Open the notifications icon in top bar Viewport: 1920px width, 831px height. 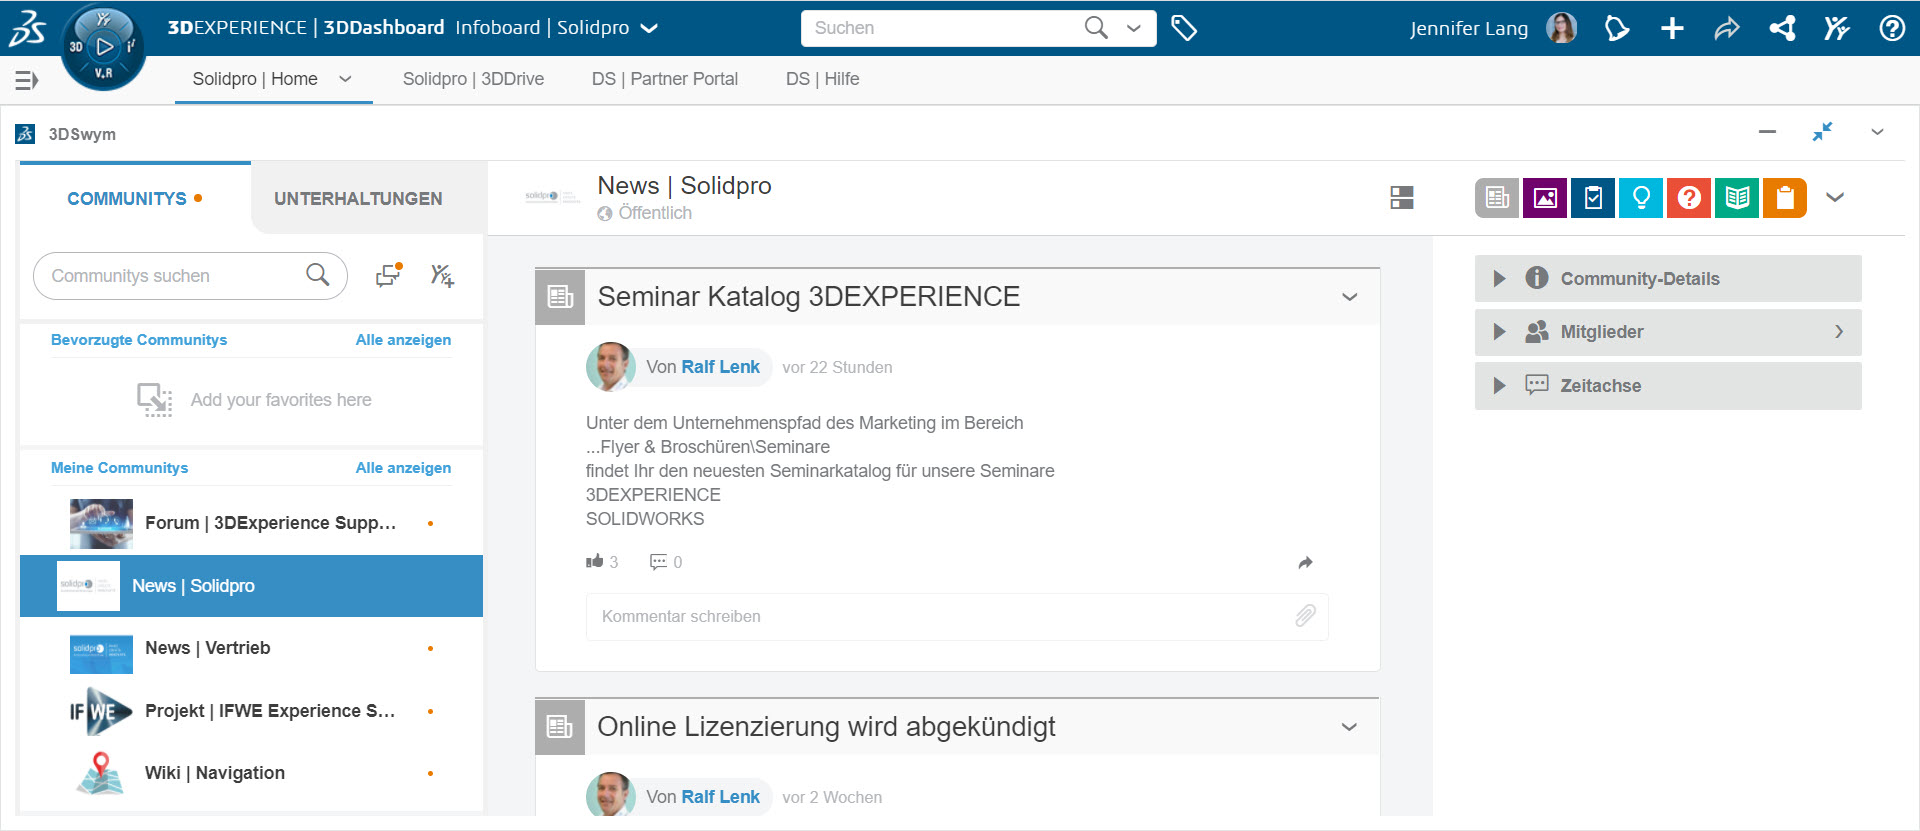pyautogui.click(x=1617, y=28)
